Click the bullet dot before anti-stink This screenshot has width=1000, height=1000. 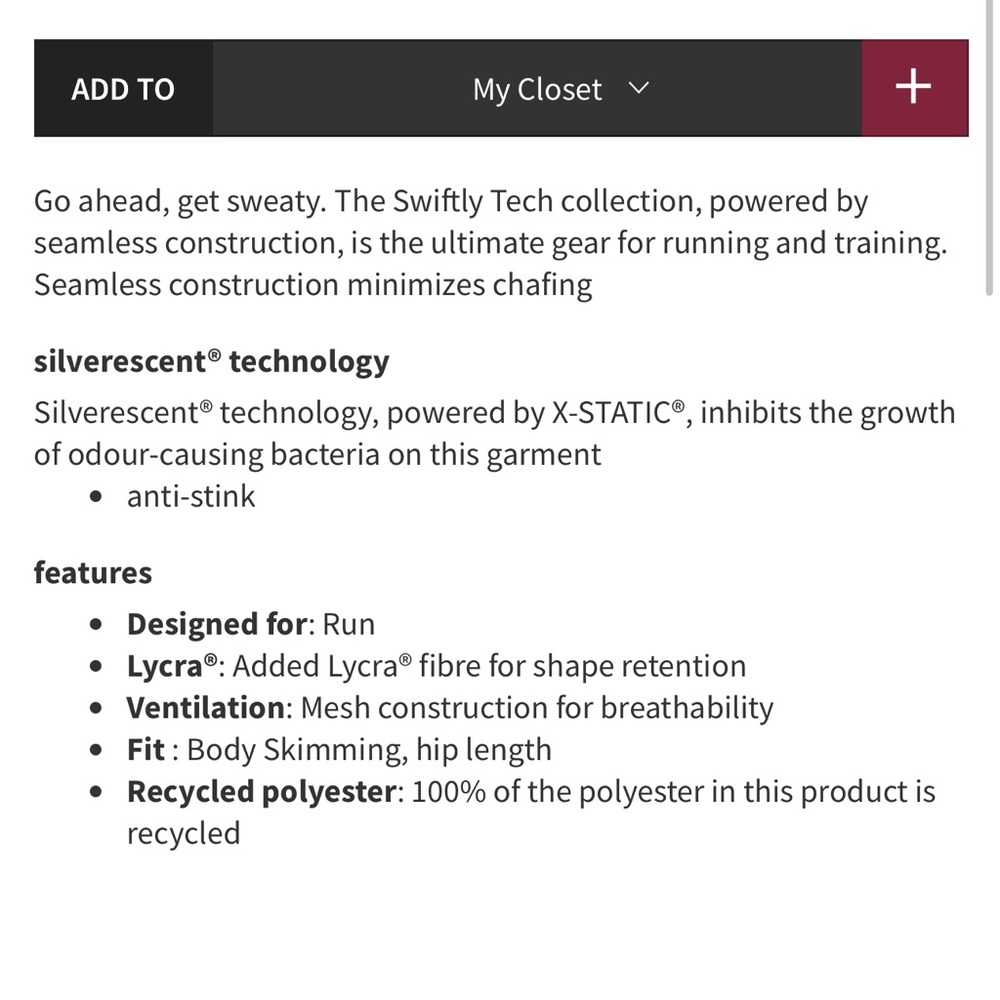coord(96,497)
